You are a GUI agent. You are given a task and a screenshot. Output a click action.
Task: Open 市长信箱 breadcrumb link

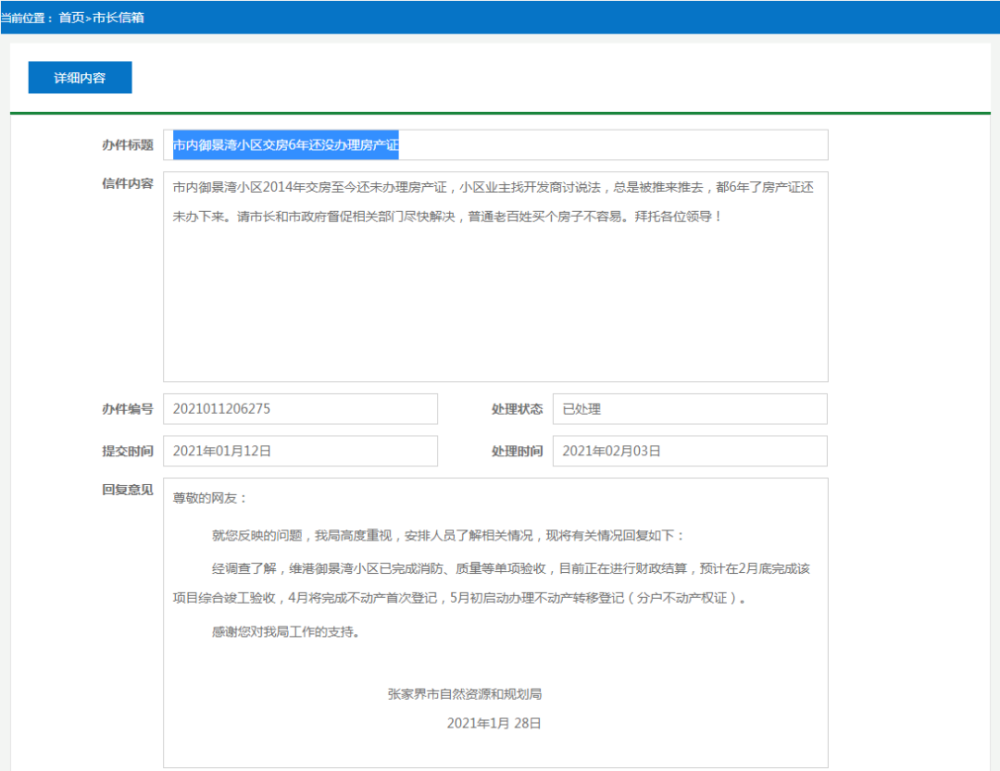(118, 18)
